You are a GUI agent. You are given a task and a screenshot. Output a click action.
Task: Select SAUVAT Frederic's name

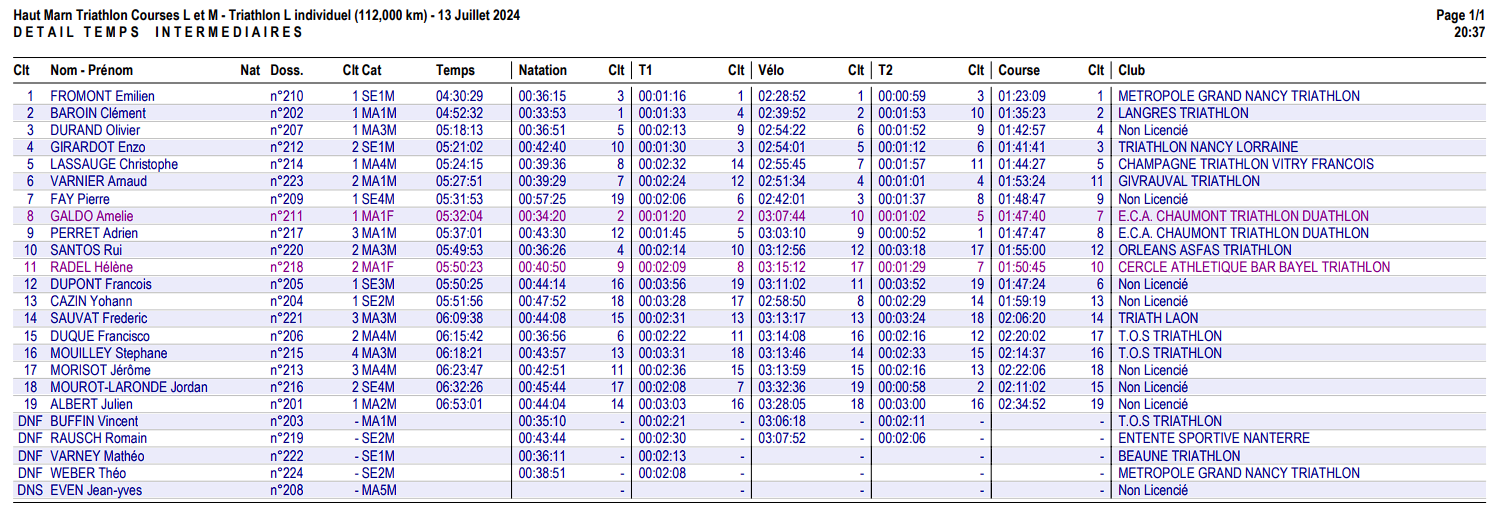pos(98,318)
